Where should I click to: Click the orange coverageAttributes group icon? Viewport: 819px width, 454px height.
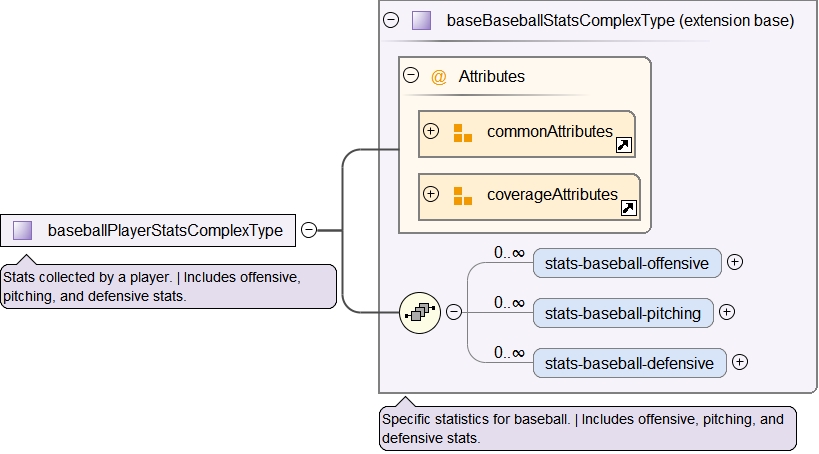tap(462, 196)
